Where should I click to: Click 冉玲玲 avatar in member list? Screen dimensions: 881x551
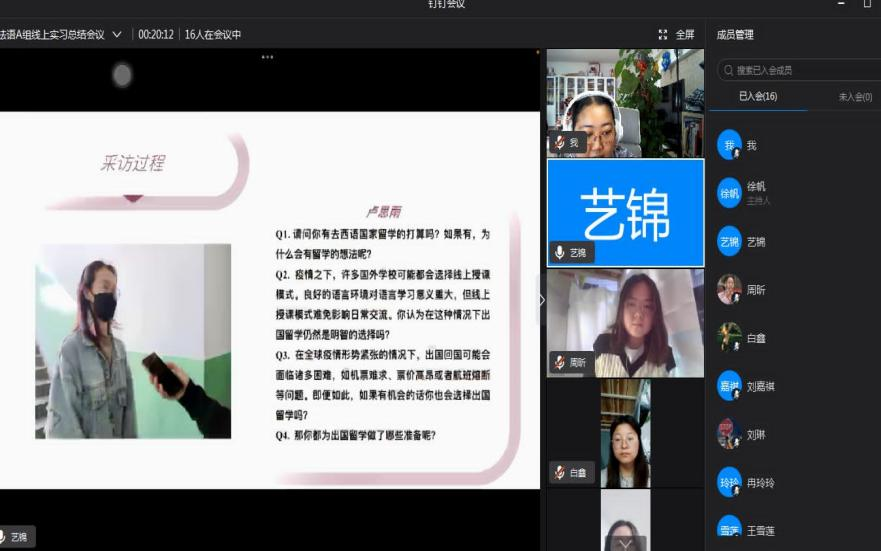coord(729,482)
